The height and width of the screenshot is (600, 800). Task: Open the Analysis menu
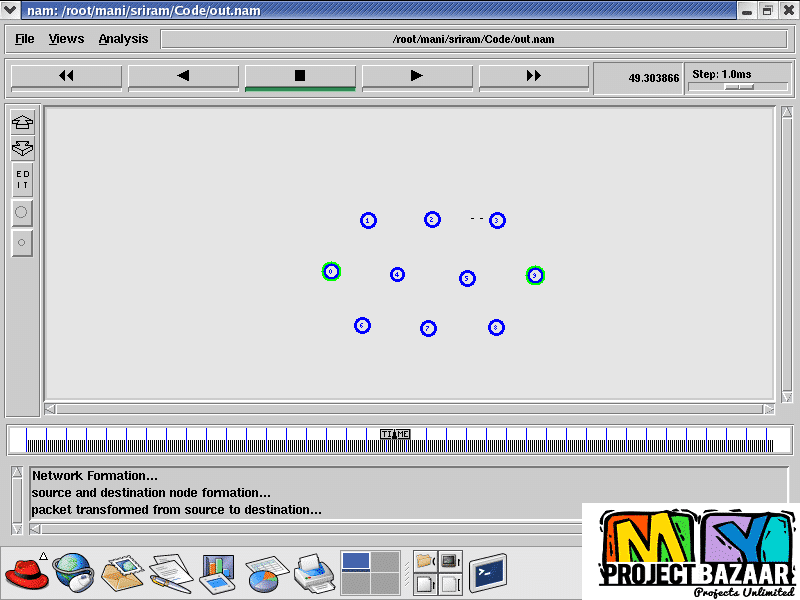123,39
